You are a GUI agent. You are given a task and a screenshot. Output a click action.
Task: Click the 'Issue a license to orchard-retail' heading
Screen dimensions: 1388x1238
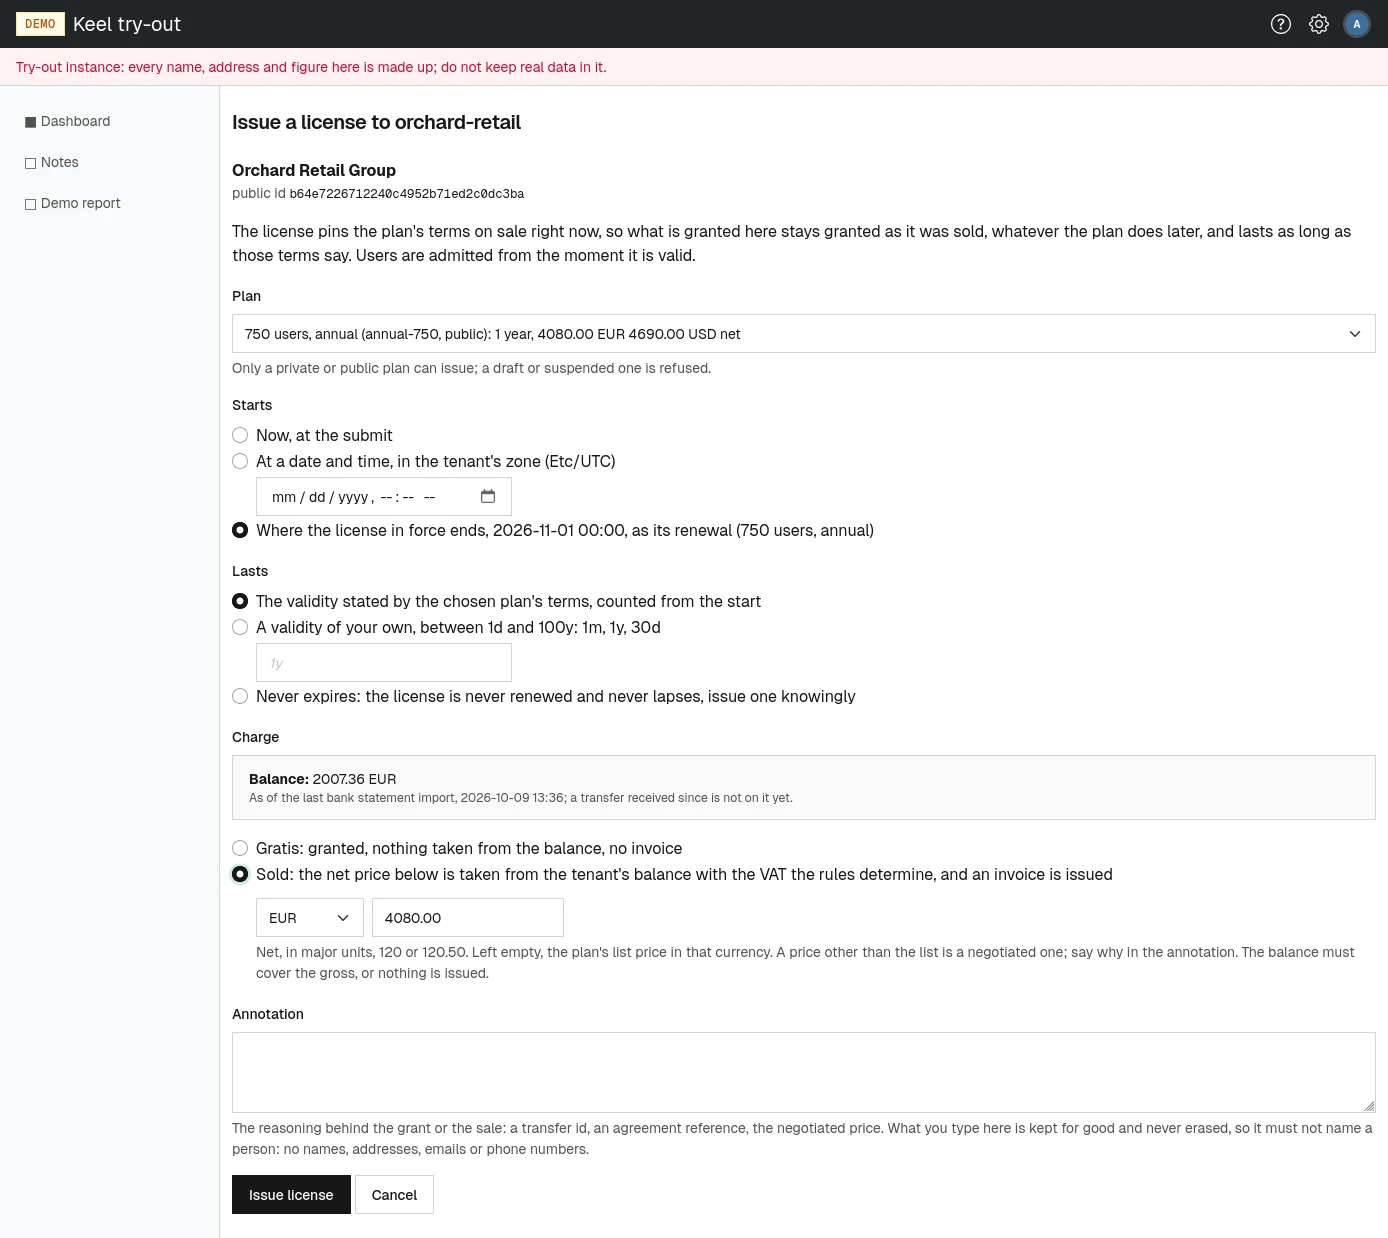click(x=376, y=122)
